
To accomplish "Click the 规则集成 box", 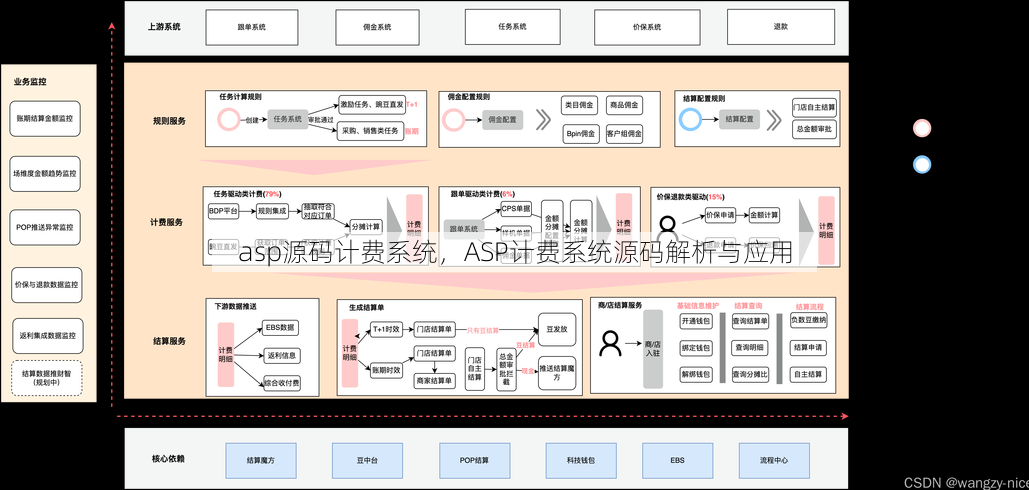I will click(273, 211).
